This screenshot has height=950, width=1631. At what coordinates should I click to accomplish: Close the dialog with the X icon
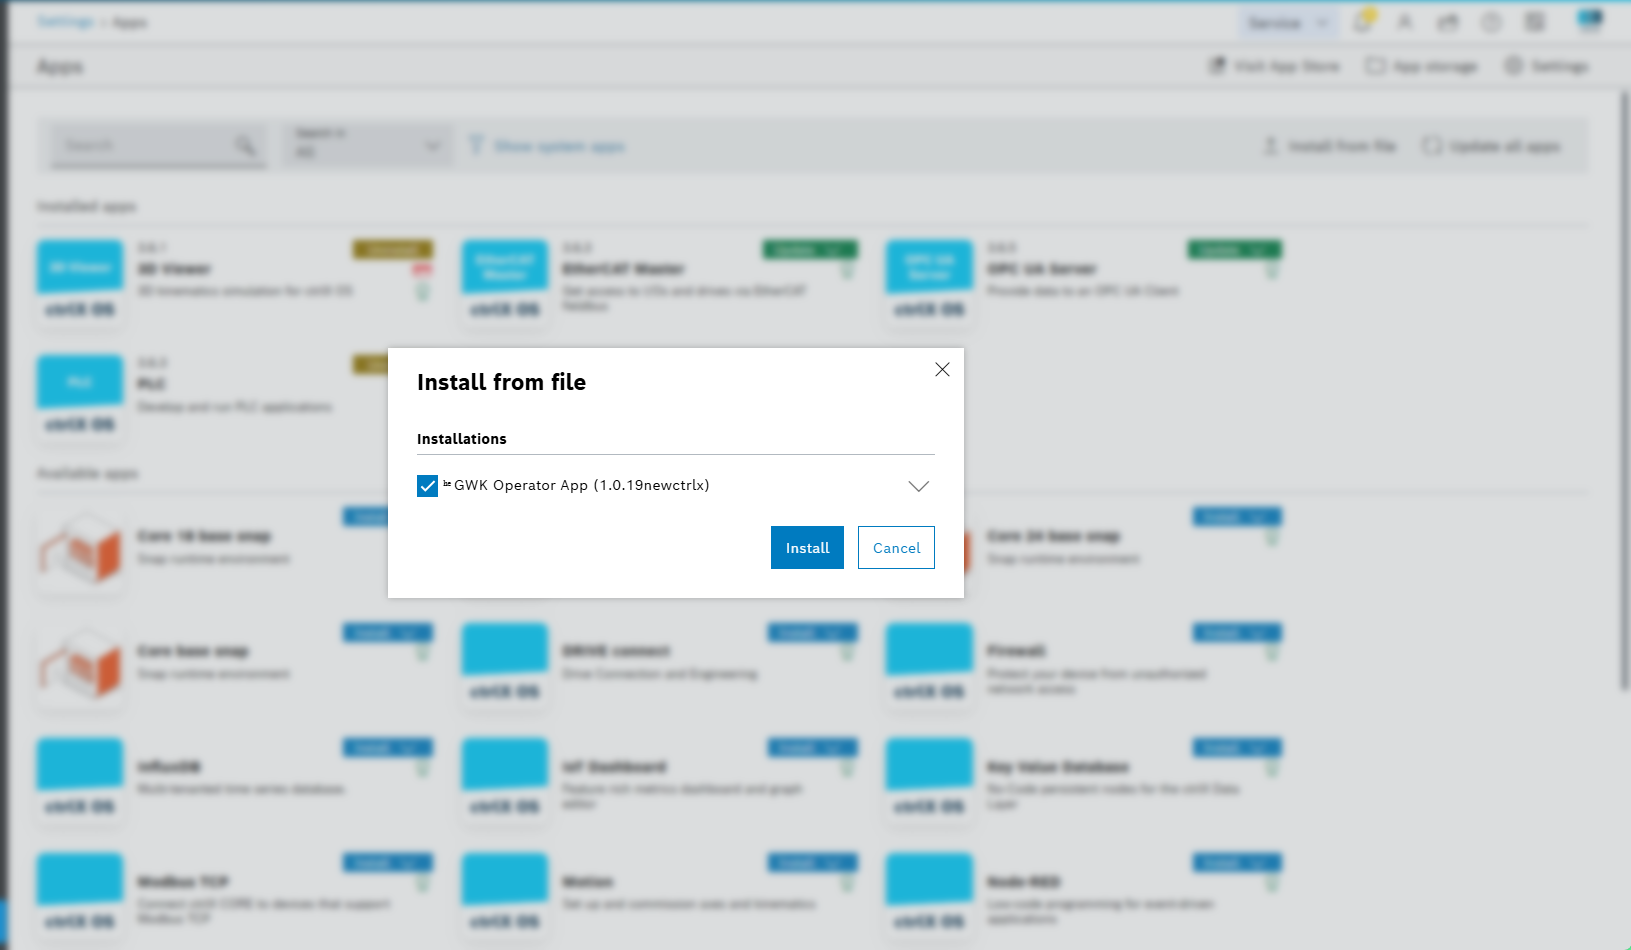pos(942,369)
